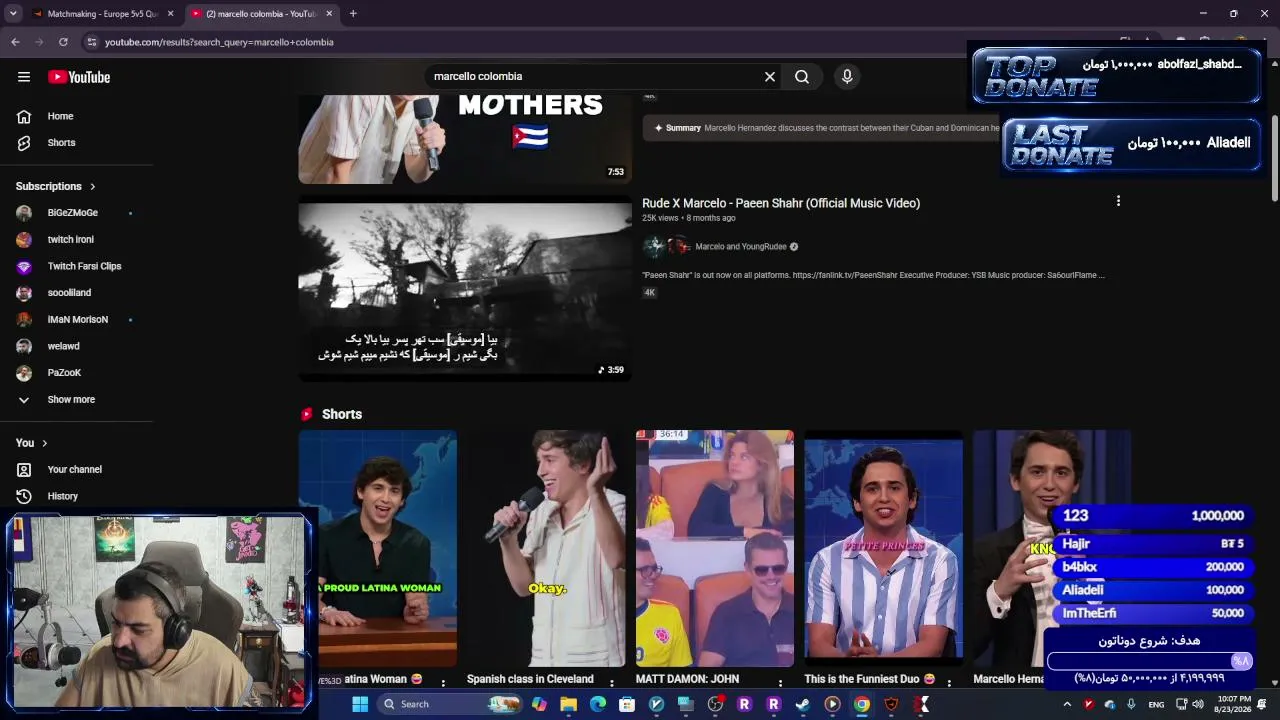Screen dimensions: 1280x720
Task: Click the address bar URL
Action: 219,42
